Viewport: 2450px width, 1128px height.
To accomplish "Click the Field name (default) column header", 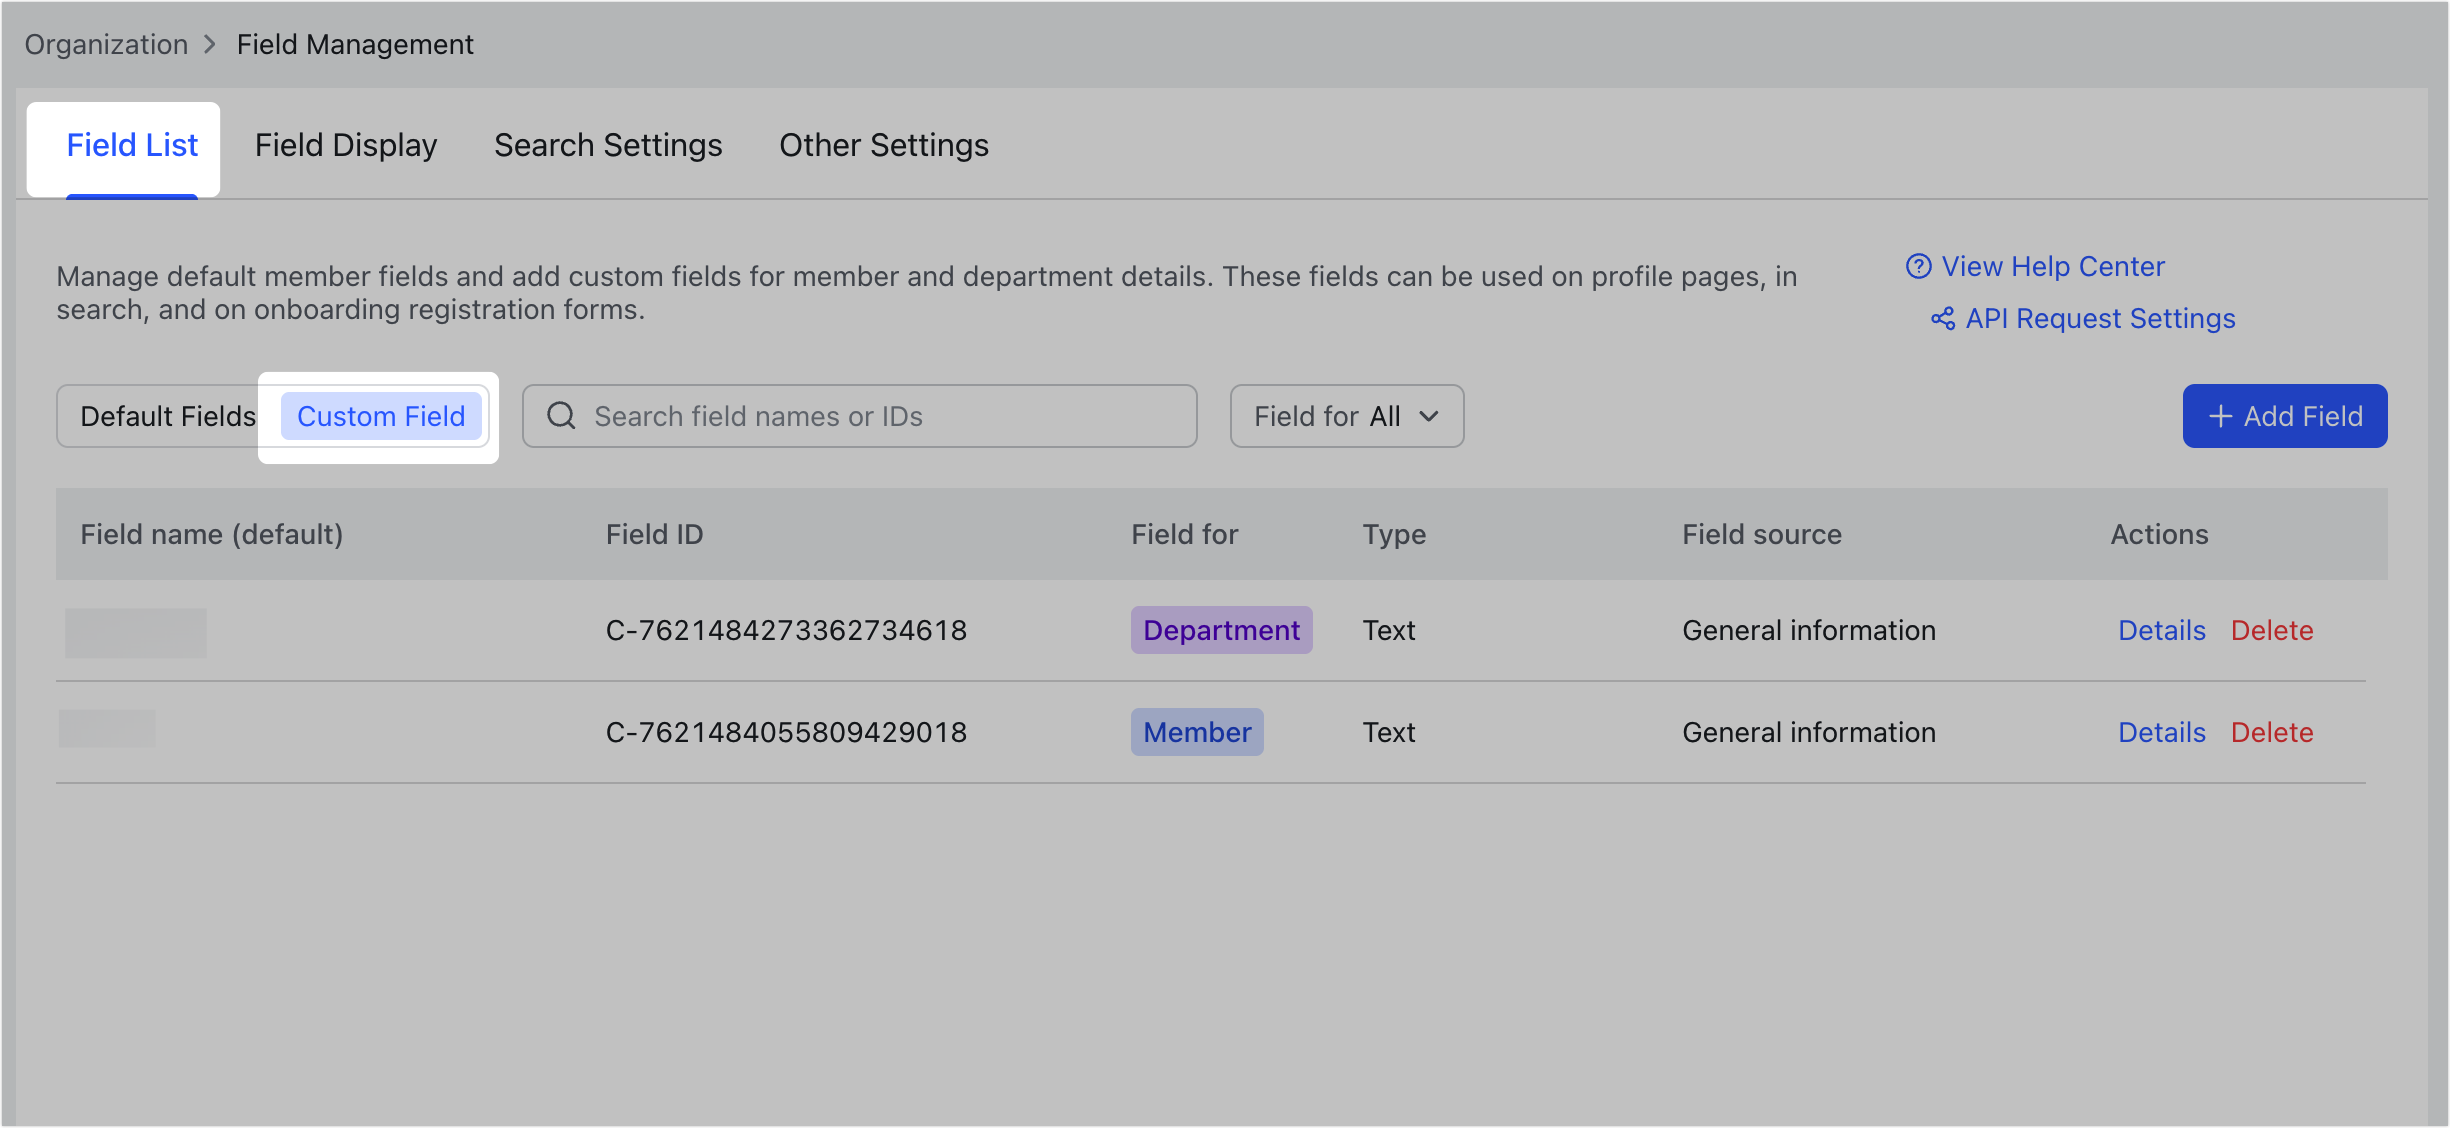I will coord(212,534).
